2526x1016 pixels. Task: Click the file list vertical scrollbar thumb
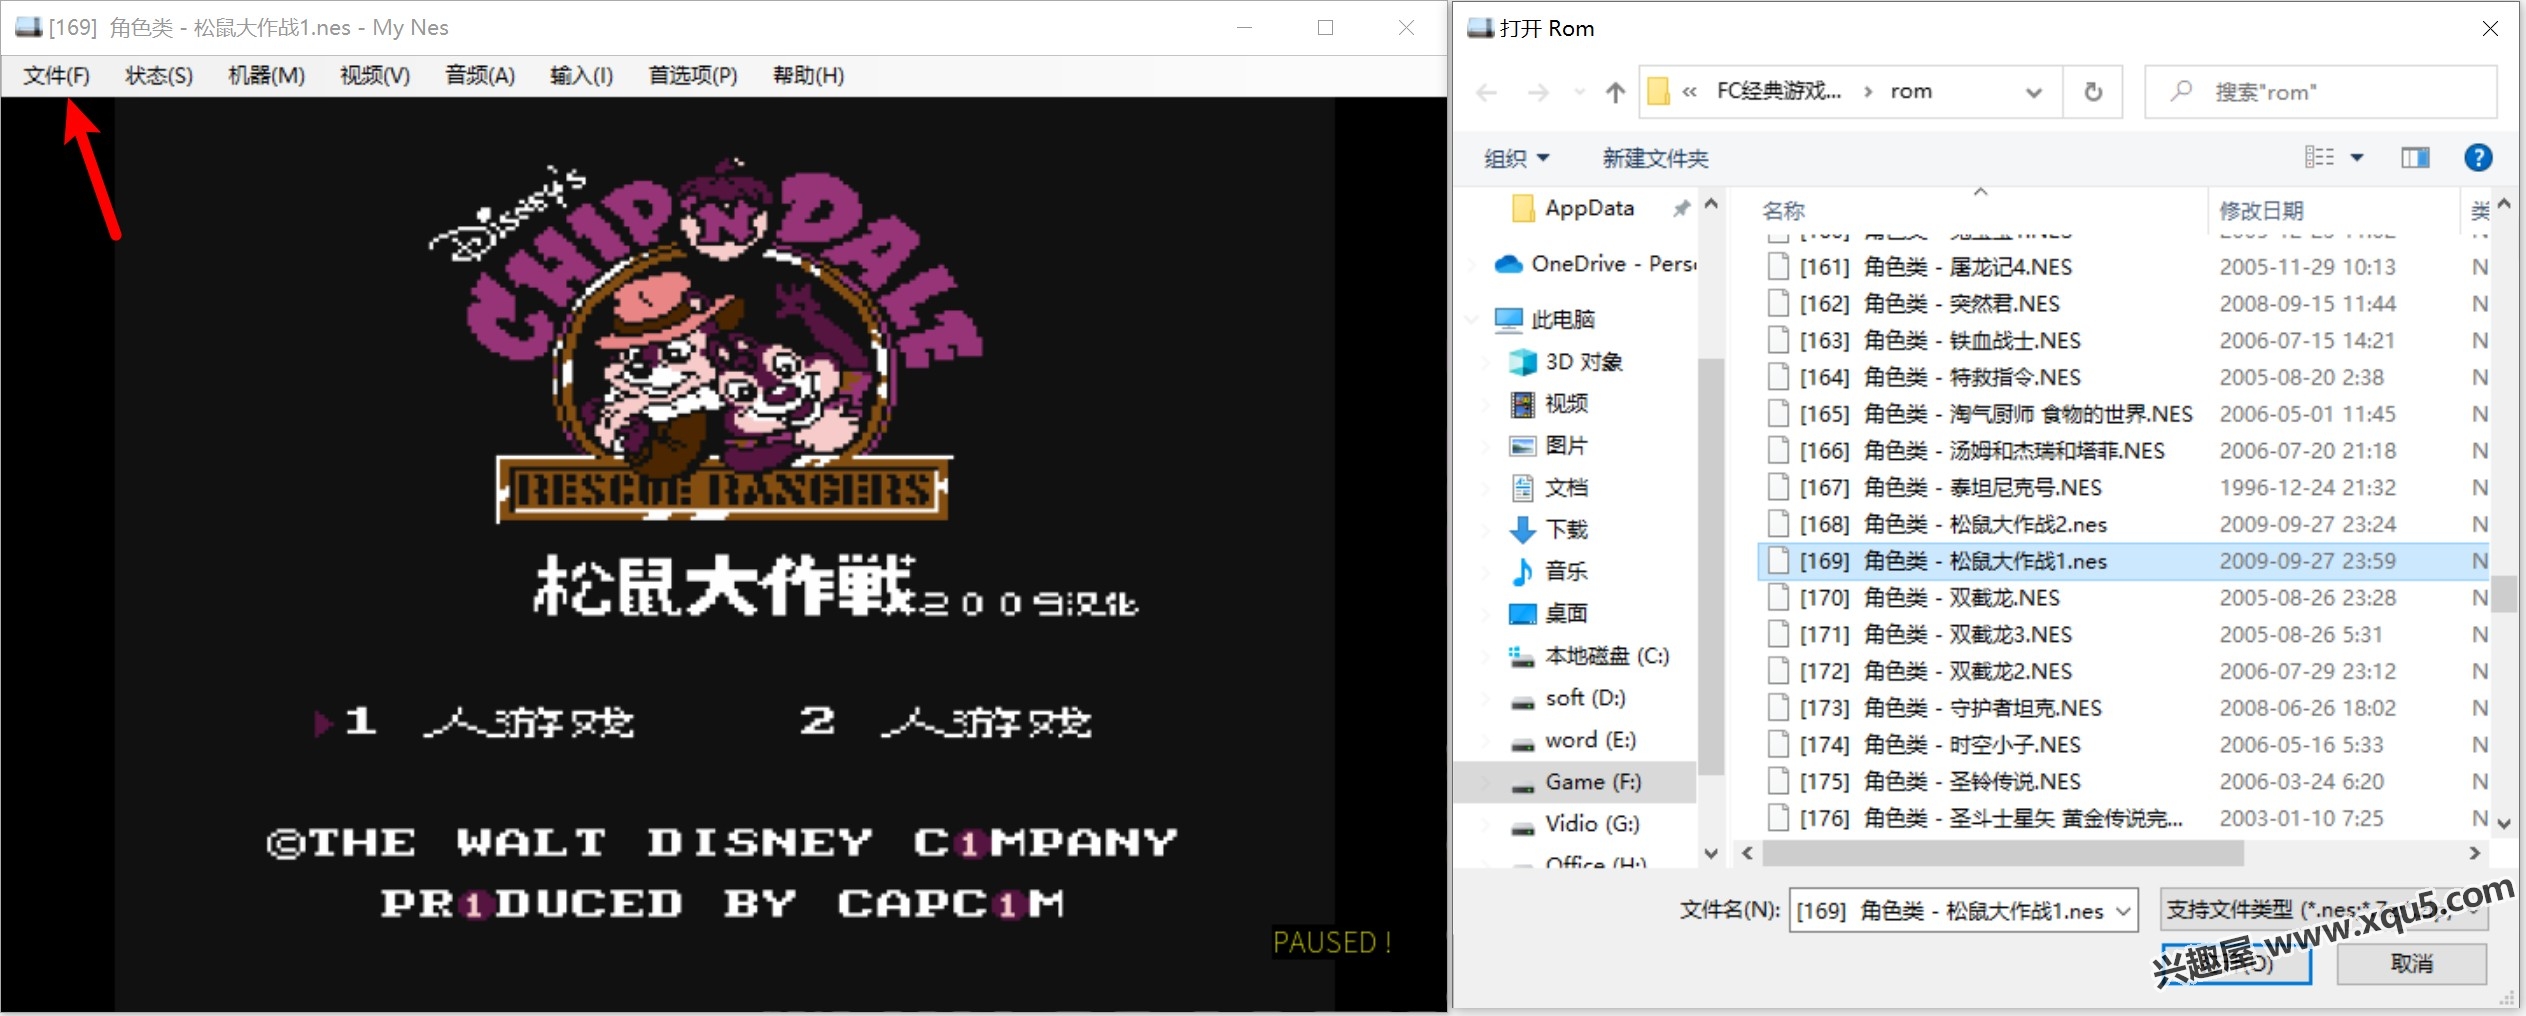(2502, 594)
